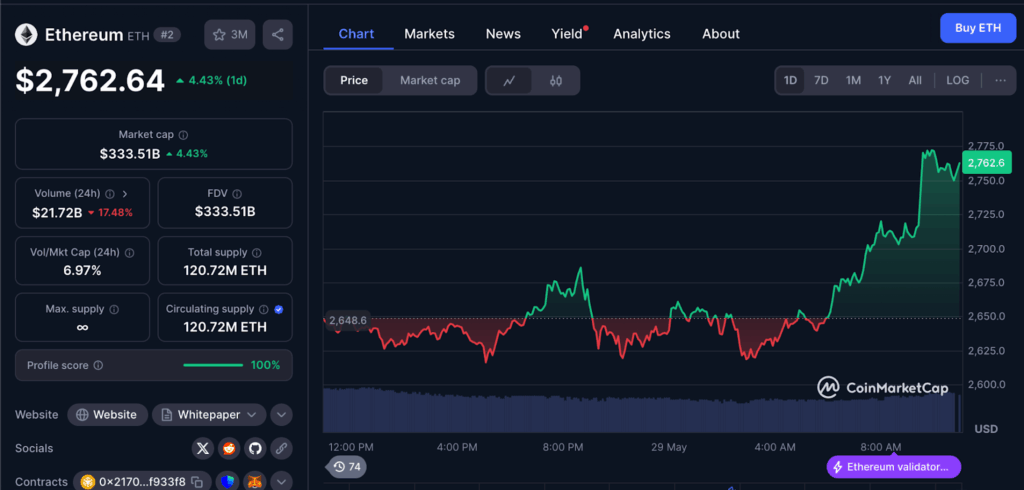Image resolution: width=1024 pixels, height=490 pixels.
Task: Toggle chart to Market cap
Action: (x=430, y=80)
